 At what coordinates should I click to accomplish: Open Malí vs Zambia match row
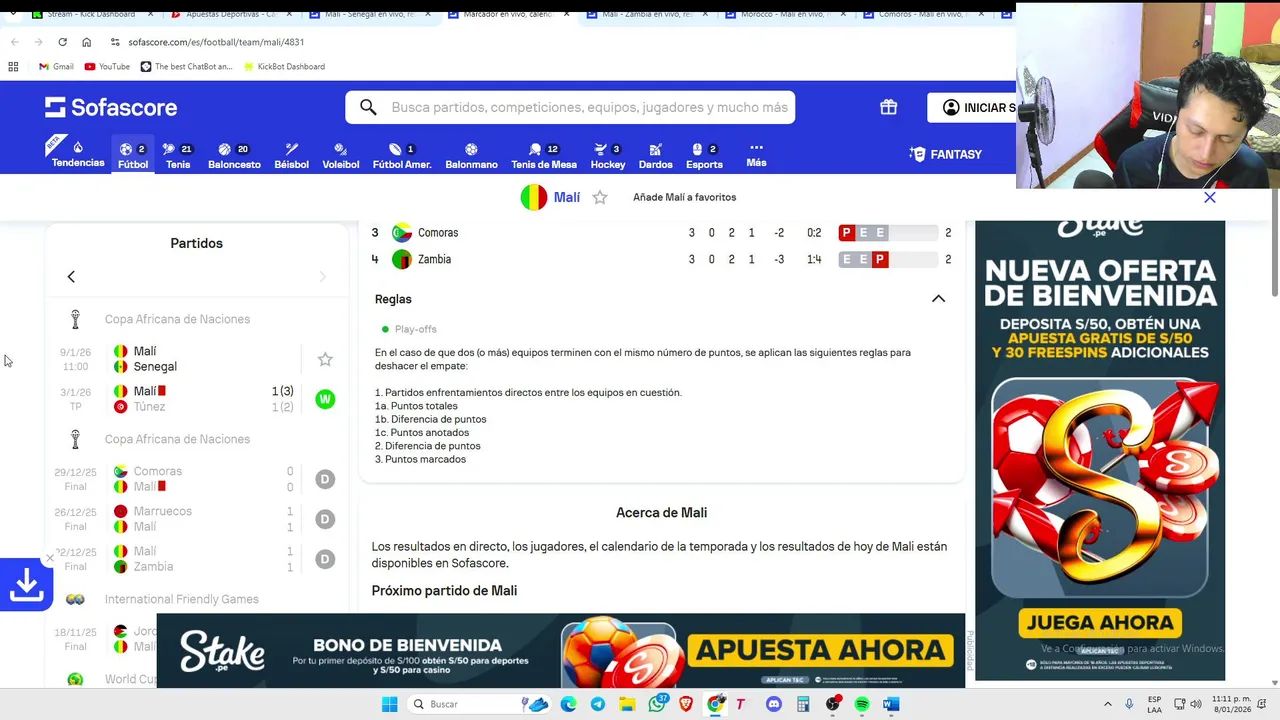pos(196,559)
